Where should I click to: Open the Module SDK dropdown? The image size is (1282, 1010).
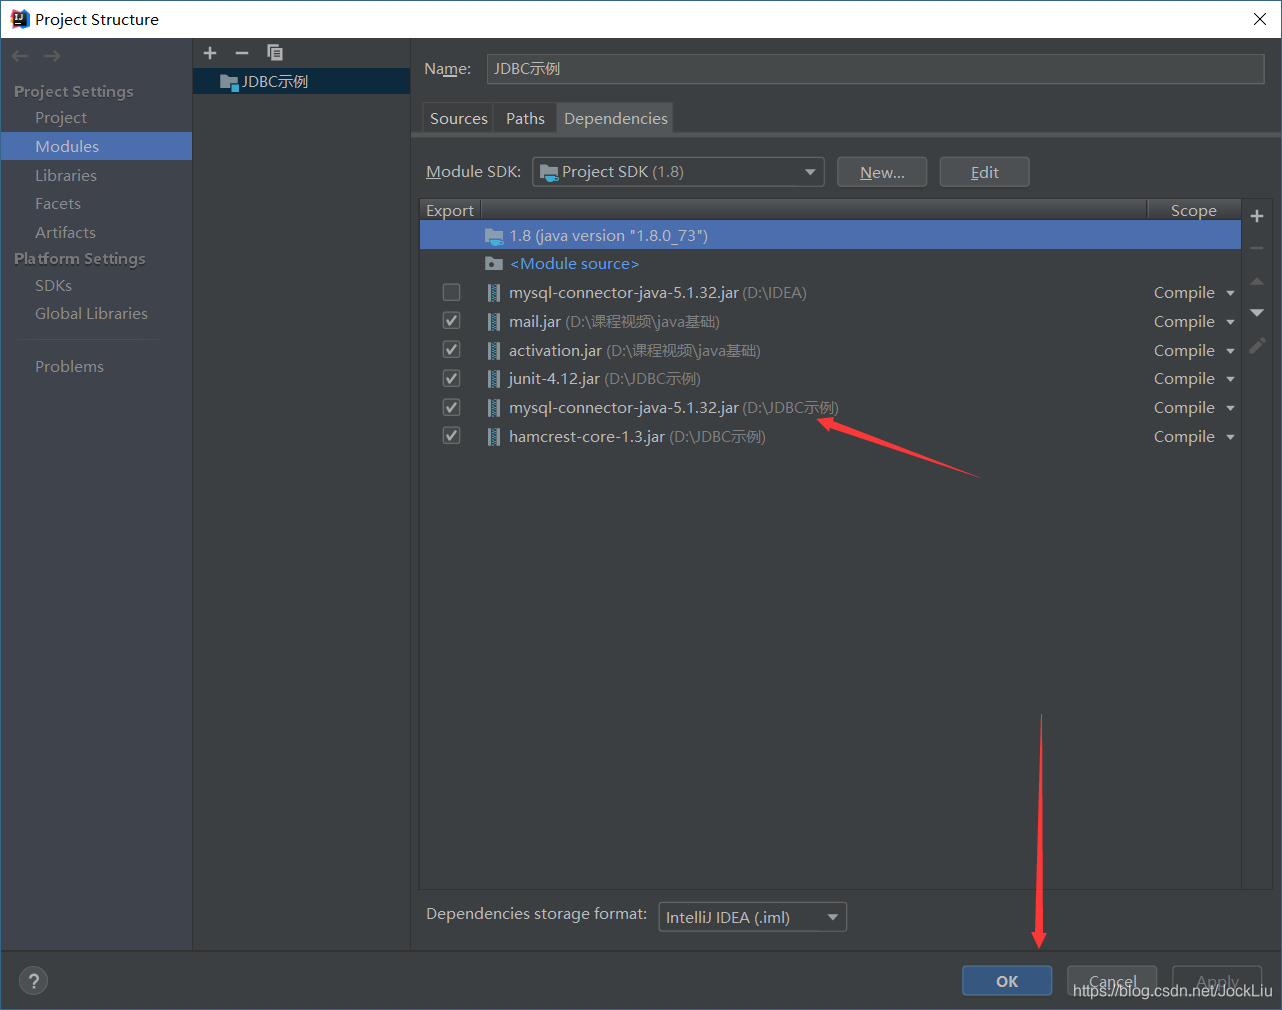click(679, 172)
